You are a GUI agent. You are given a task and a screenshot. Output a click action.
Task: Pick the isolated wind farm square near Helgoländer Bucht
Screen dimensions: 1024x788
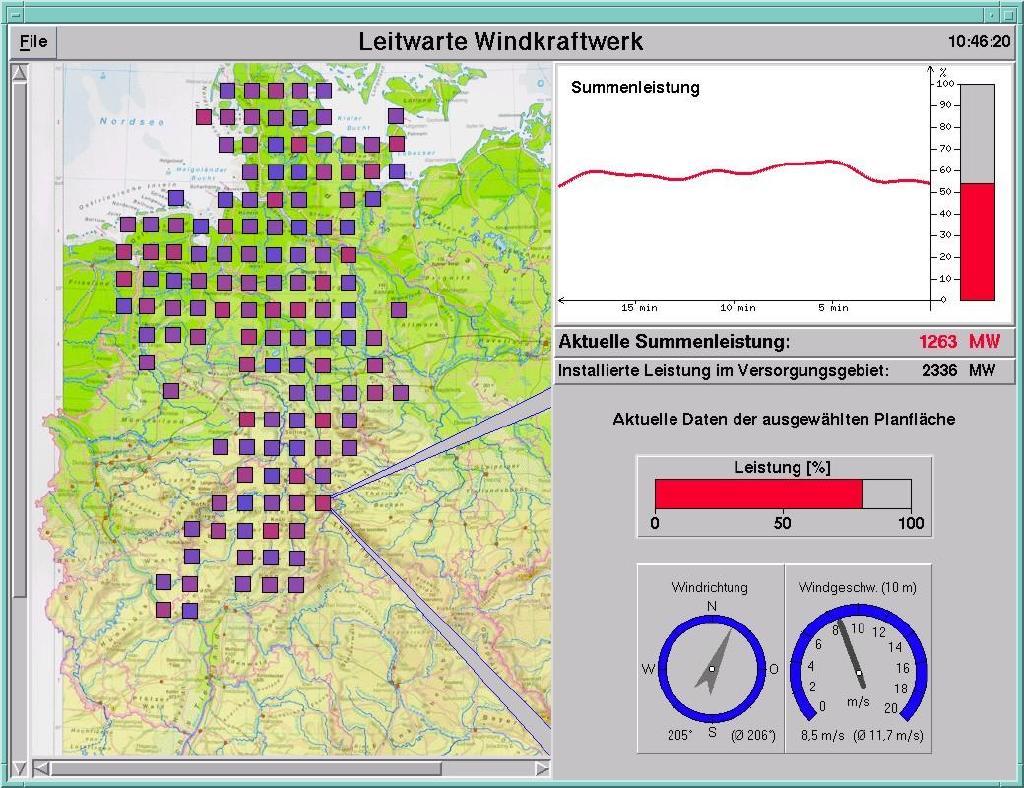(176, 198)
